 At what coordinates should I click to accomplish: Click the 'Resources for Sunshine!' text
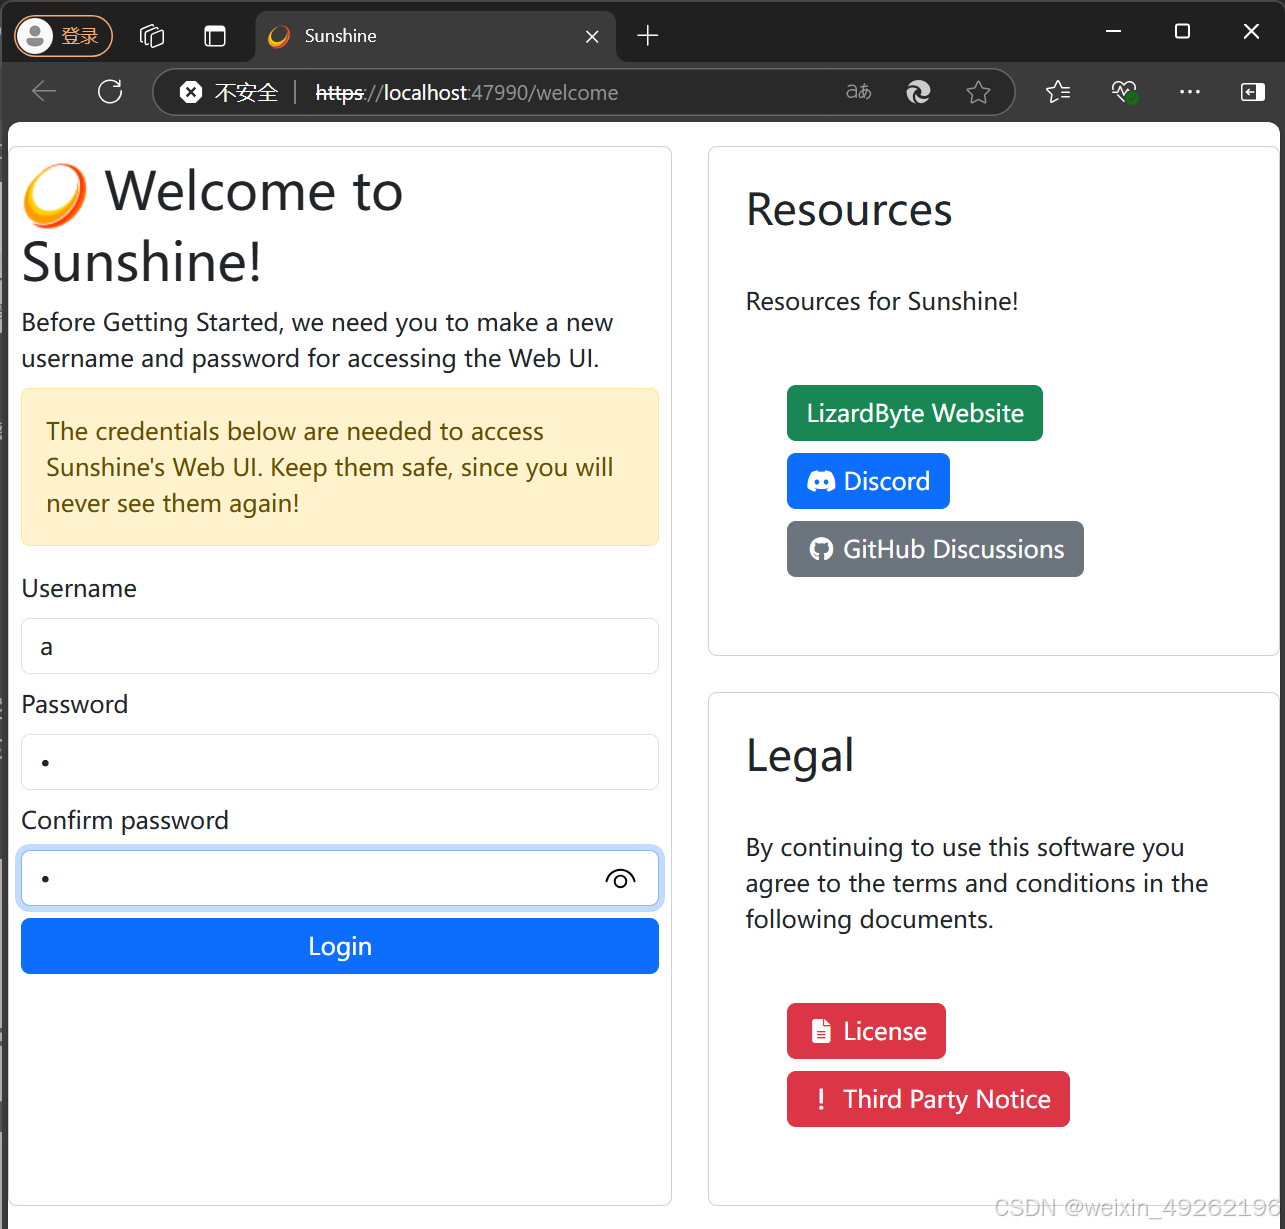882,301
